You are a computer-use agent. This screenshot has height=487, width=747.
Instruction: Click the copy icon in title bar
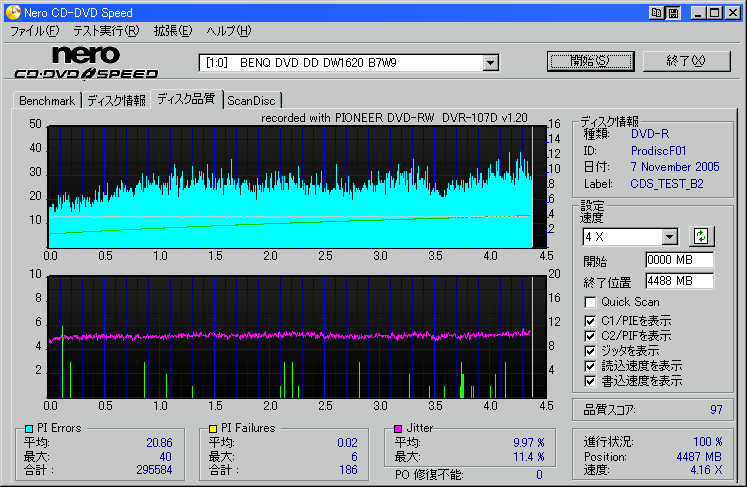click(x=656, y=13)
